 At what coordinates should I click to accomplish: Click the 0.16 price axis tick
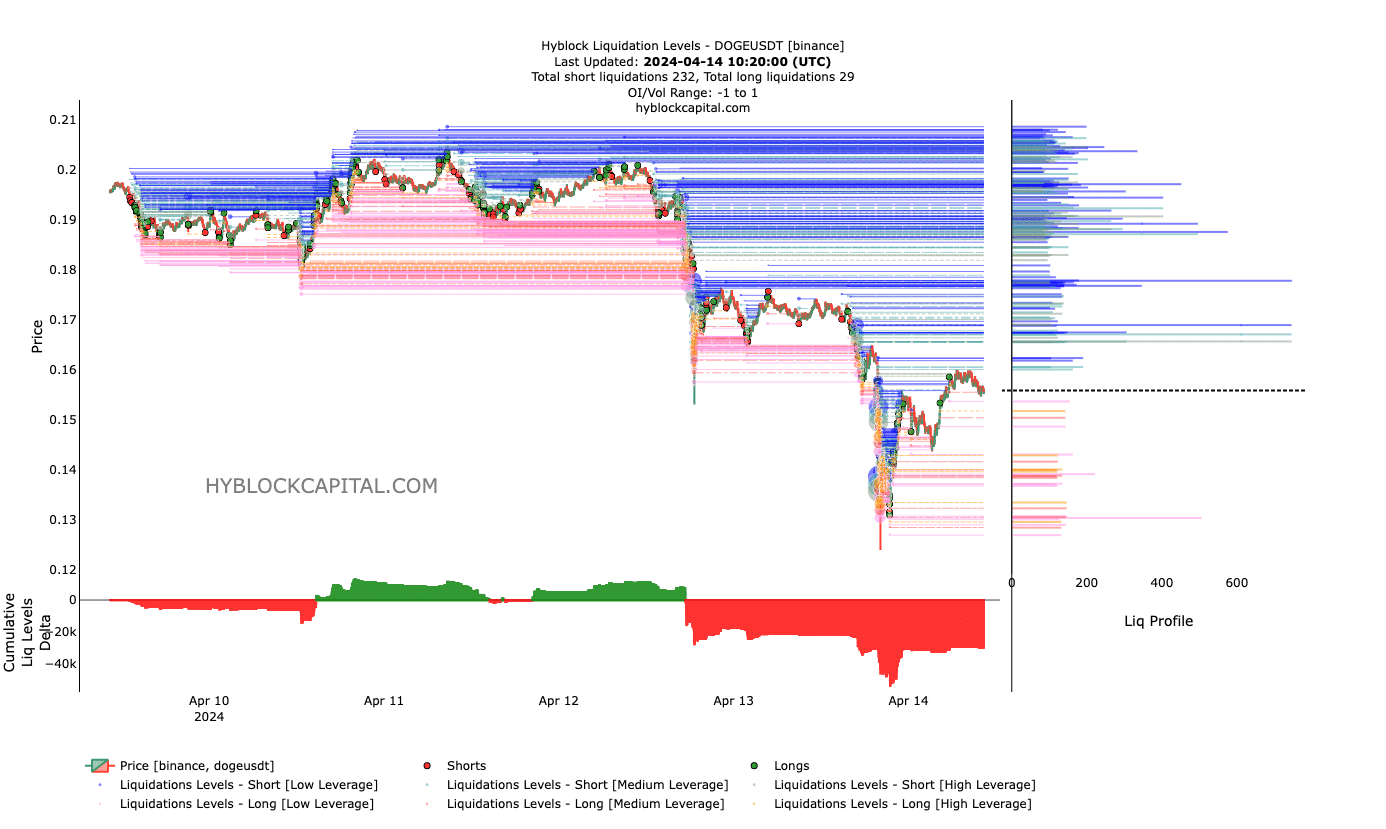tap(63, 370)
